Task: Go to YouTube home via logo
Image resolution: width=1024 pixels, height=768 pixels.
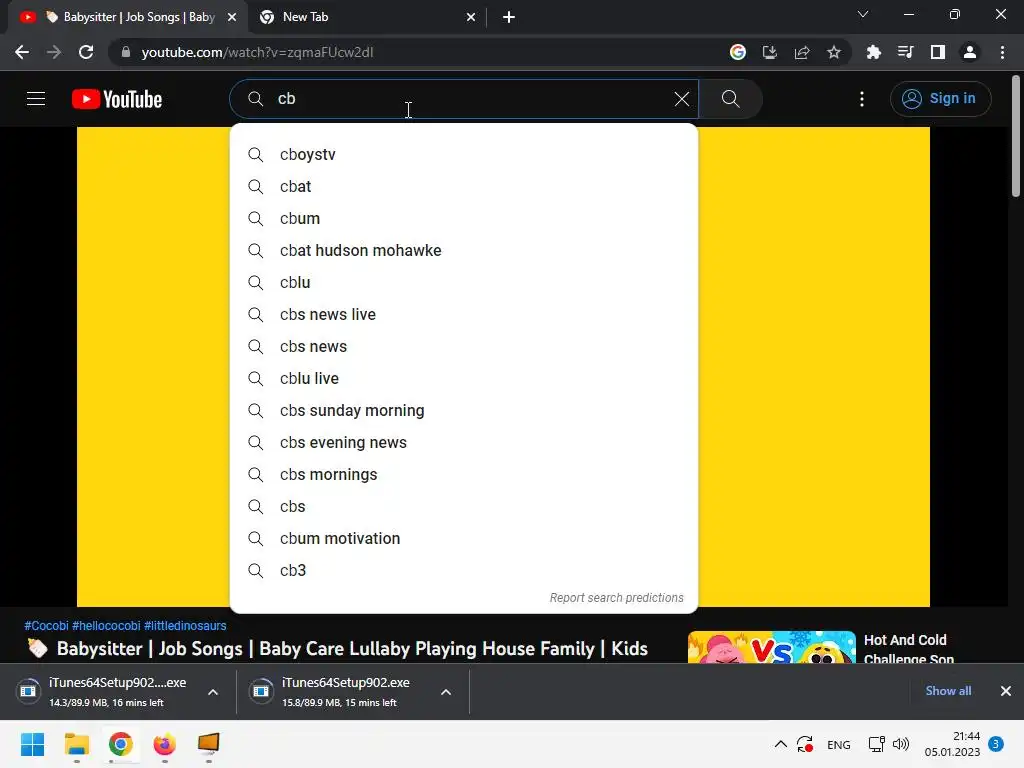Action: point(117,99)
